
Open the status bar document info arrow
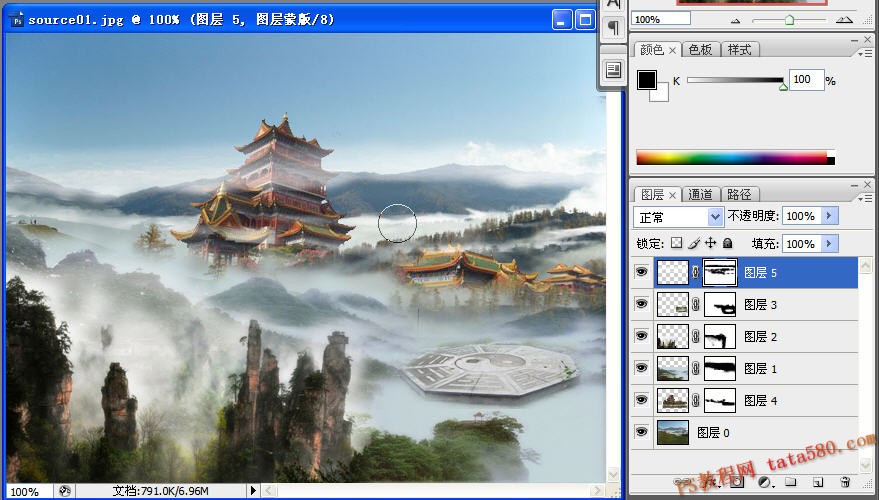pos(253,491)
